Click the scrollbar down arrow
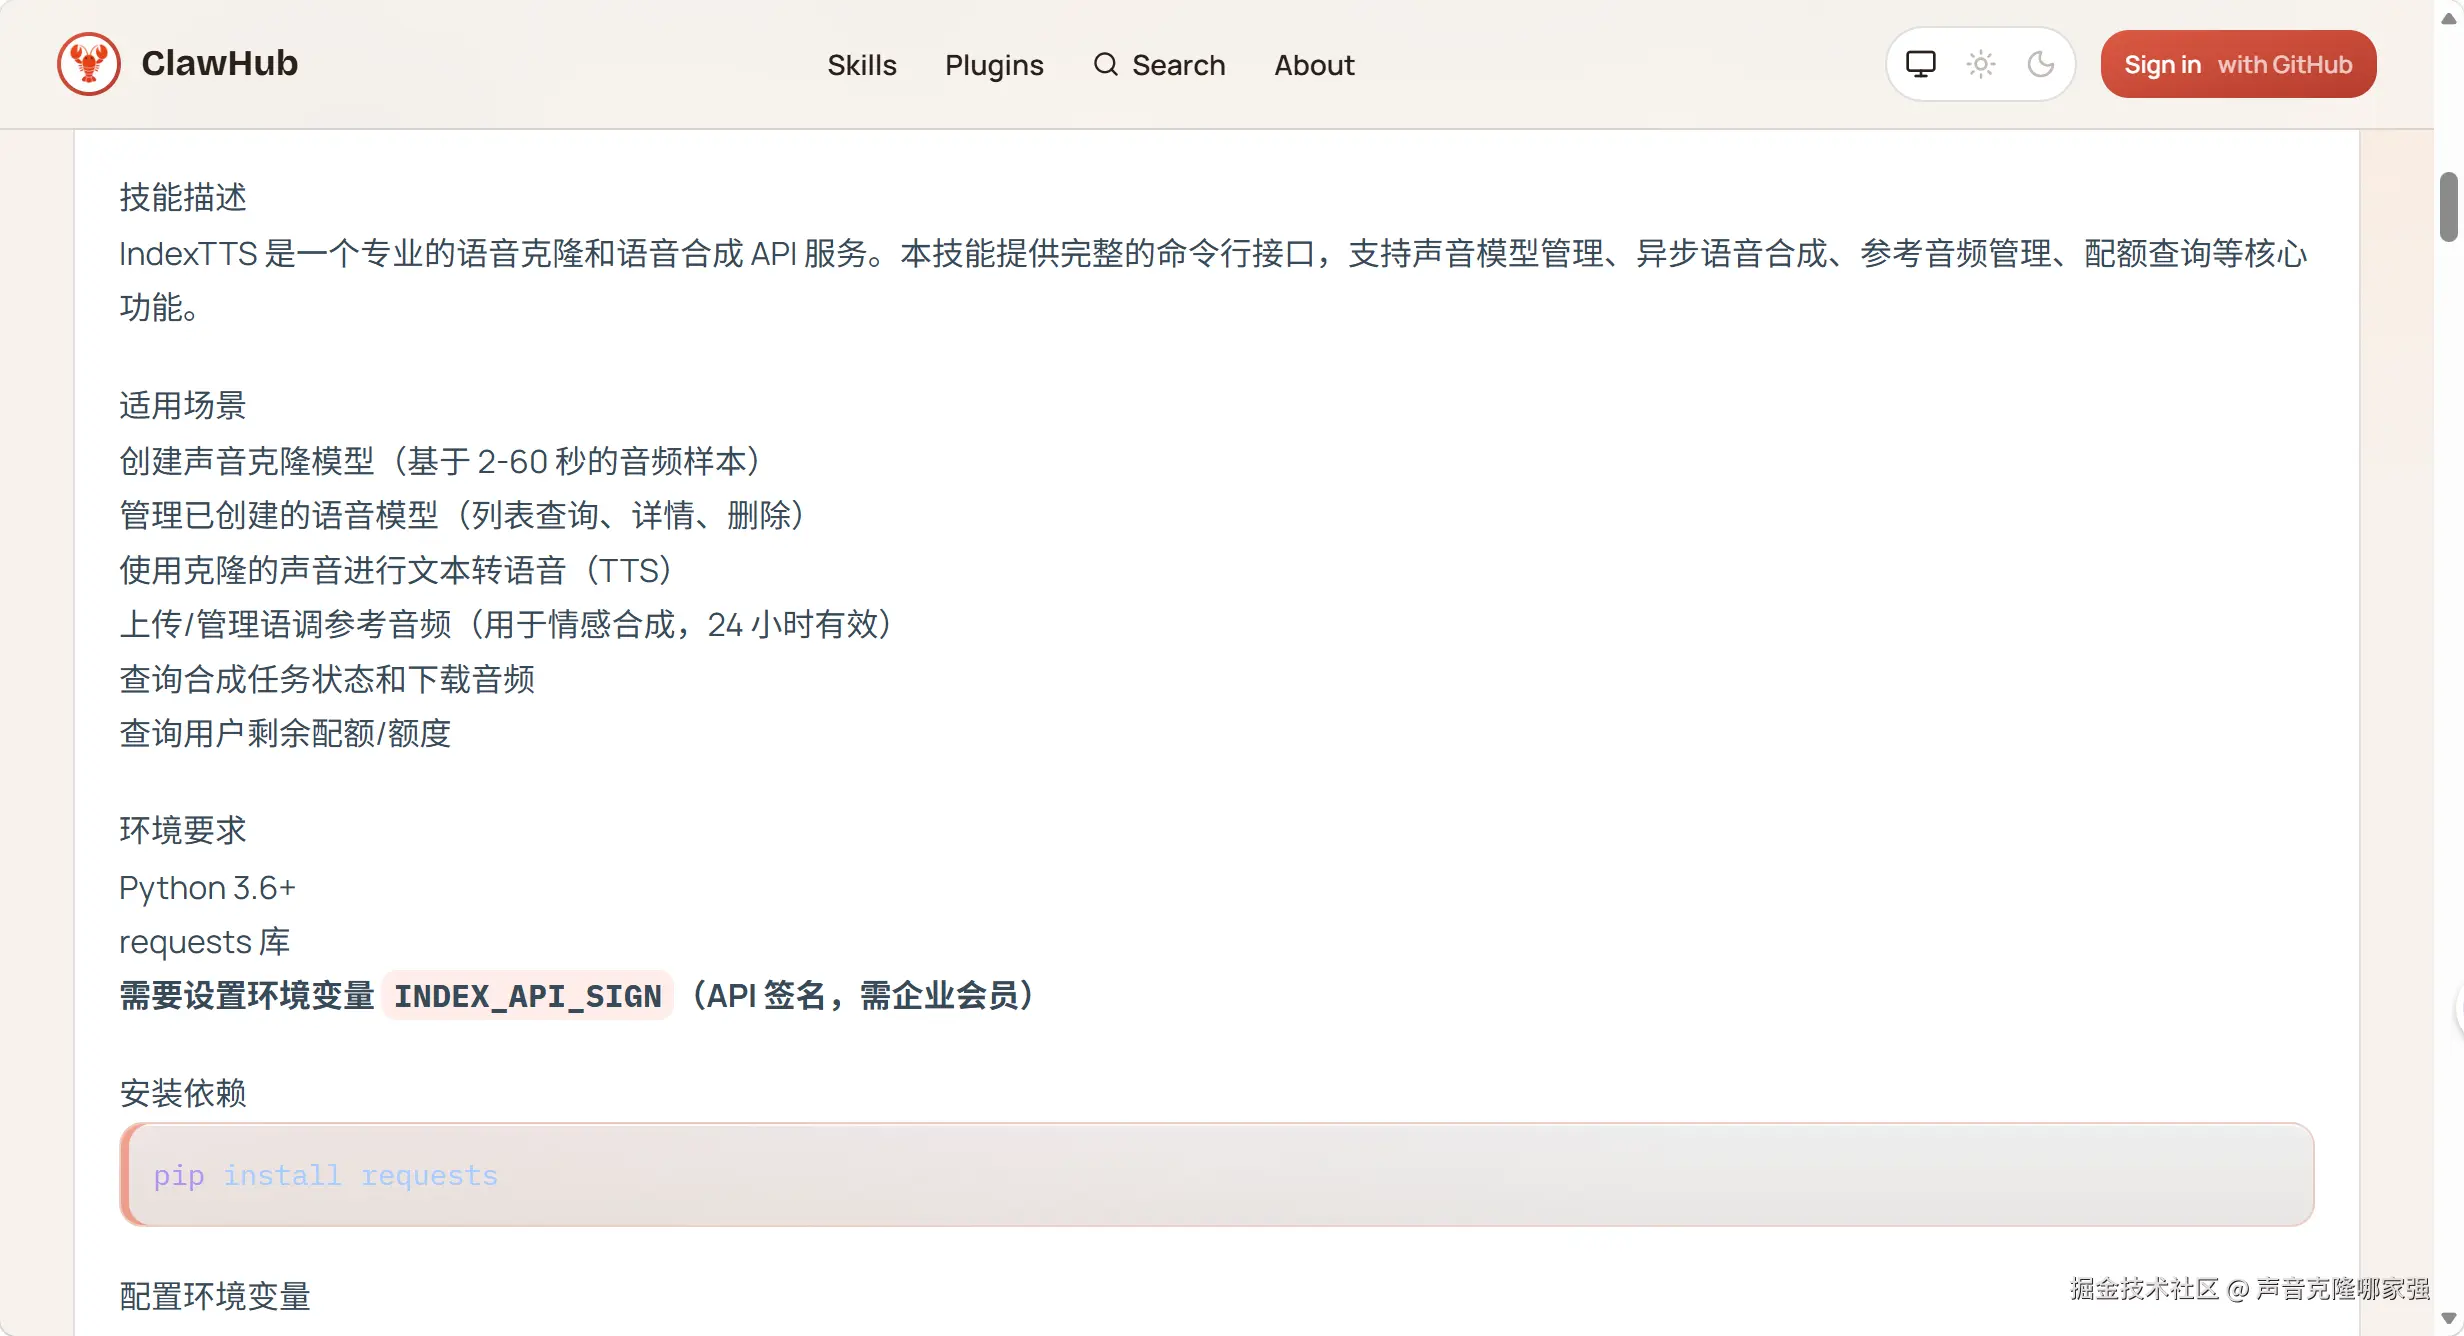The width and height of the screenshot is (2464, 1336). coord(2447,1318)
